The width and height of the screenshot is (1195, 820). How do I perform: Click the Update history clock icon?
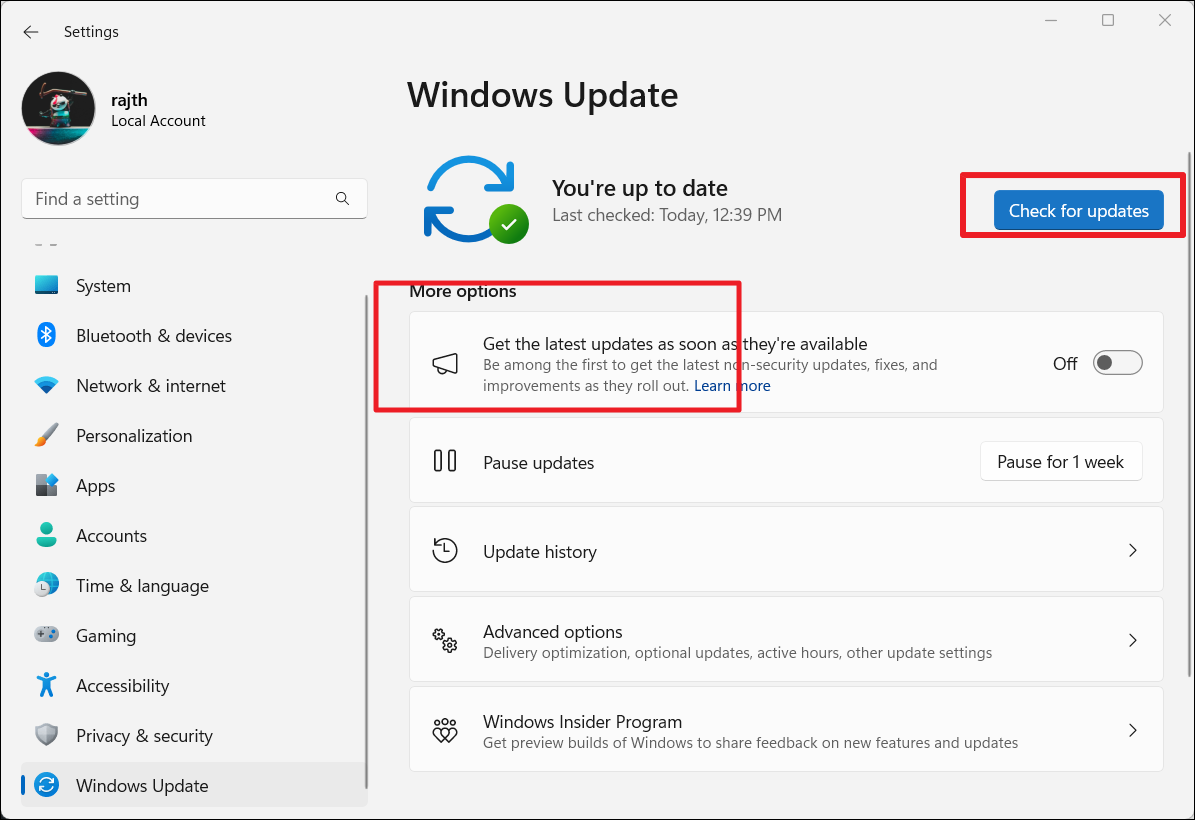[x=445, y=550]
